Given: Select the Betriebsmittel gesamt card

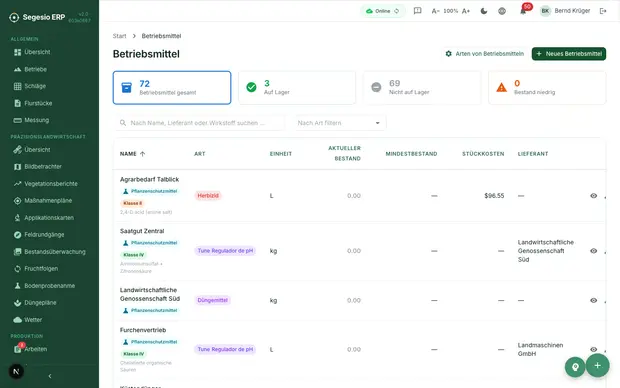Looking at the screenshot, I should (x=172, y=88).
